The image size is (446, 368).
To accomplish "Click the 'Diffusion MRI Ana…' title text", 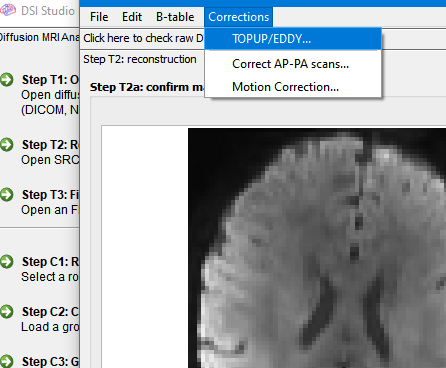I will [39, 37].
